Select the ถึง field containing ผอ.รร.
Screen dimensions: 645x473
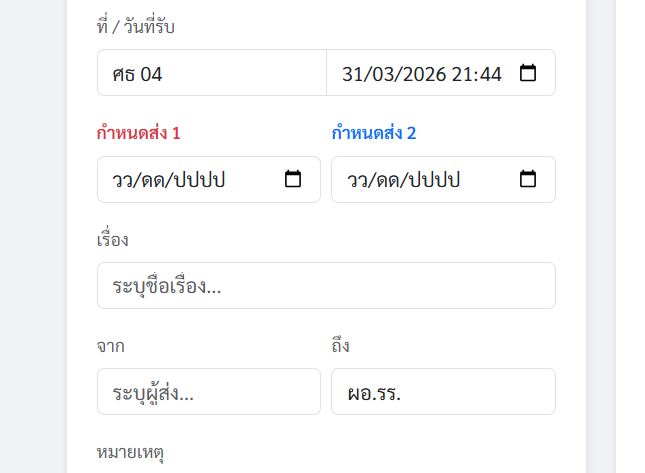pyautogui.click(x=443, y=392)
